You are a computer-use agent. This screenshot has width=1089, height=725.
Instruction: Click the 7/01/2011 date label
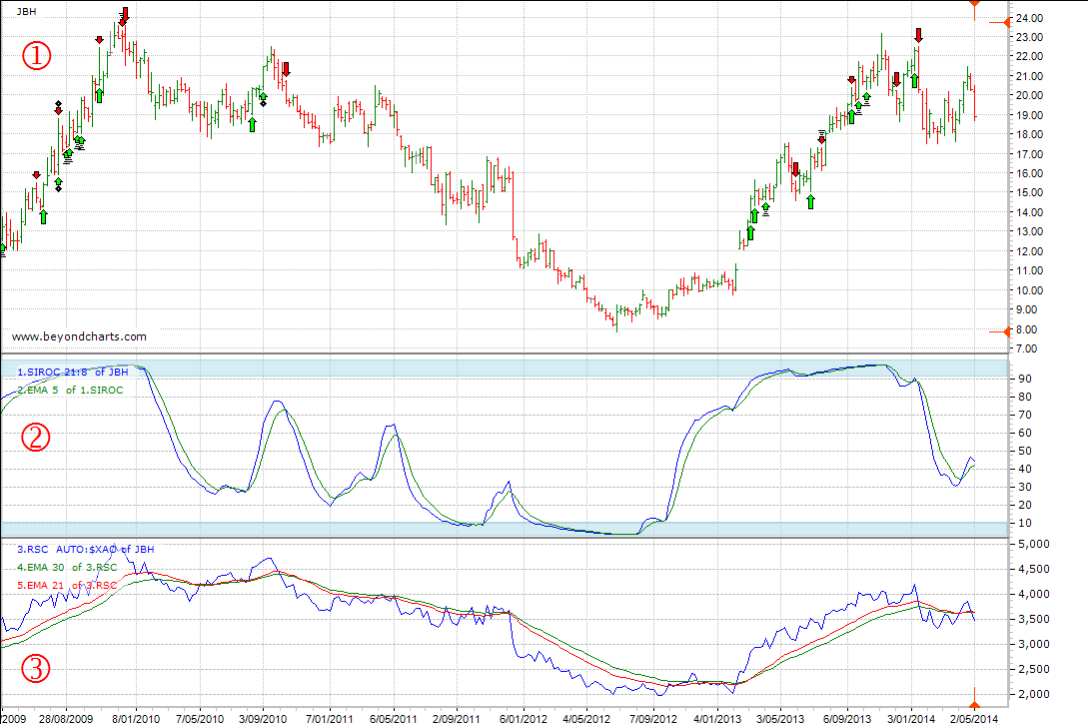click(x=329, y=719)
